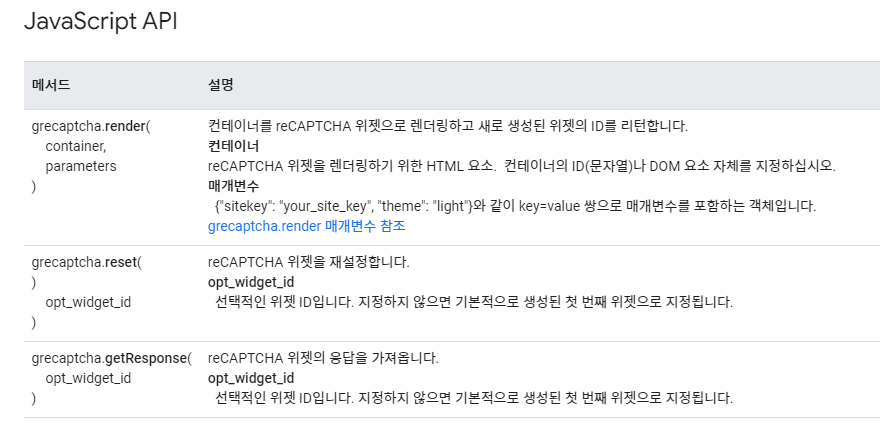The width and height of the screenshot is (893, 430).
Task: Click bold opt_widget_id in getResponse description
Action: click(x=251, y=378)
